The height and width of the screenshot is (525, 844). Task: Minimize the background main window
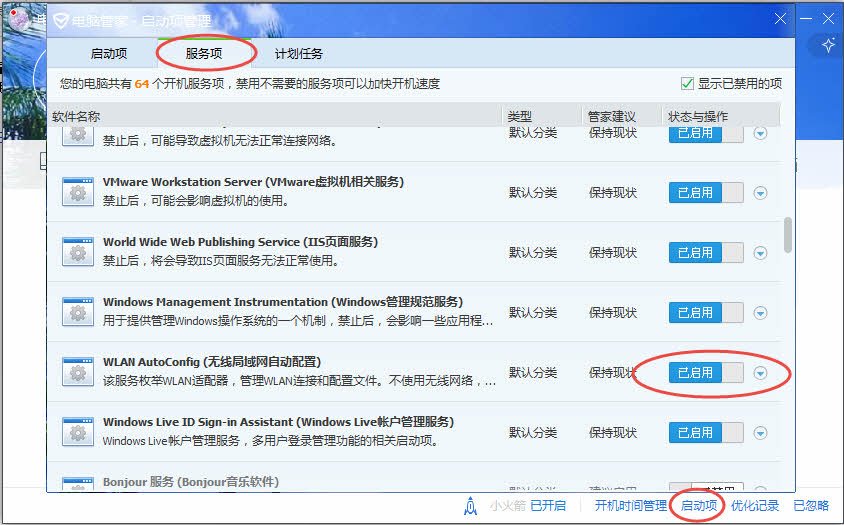click(806, 19)
